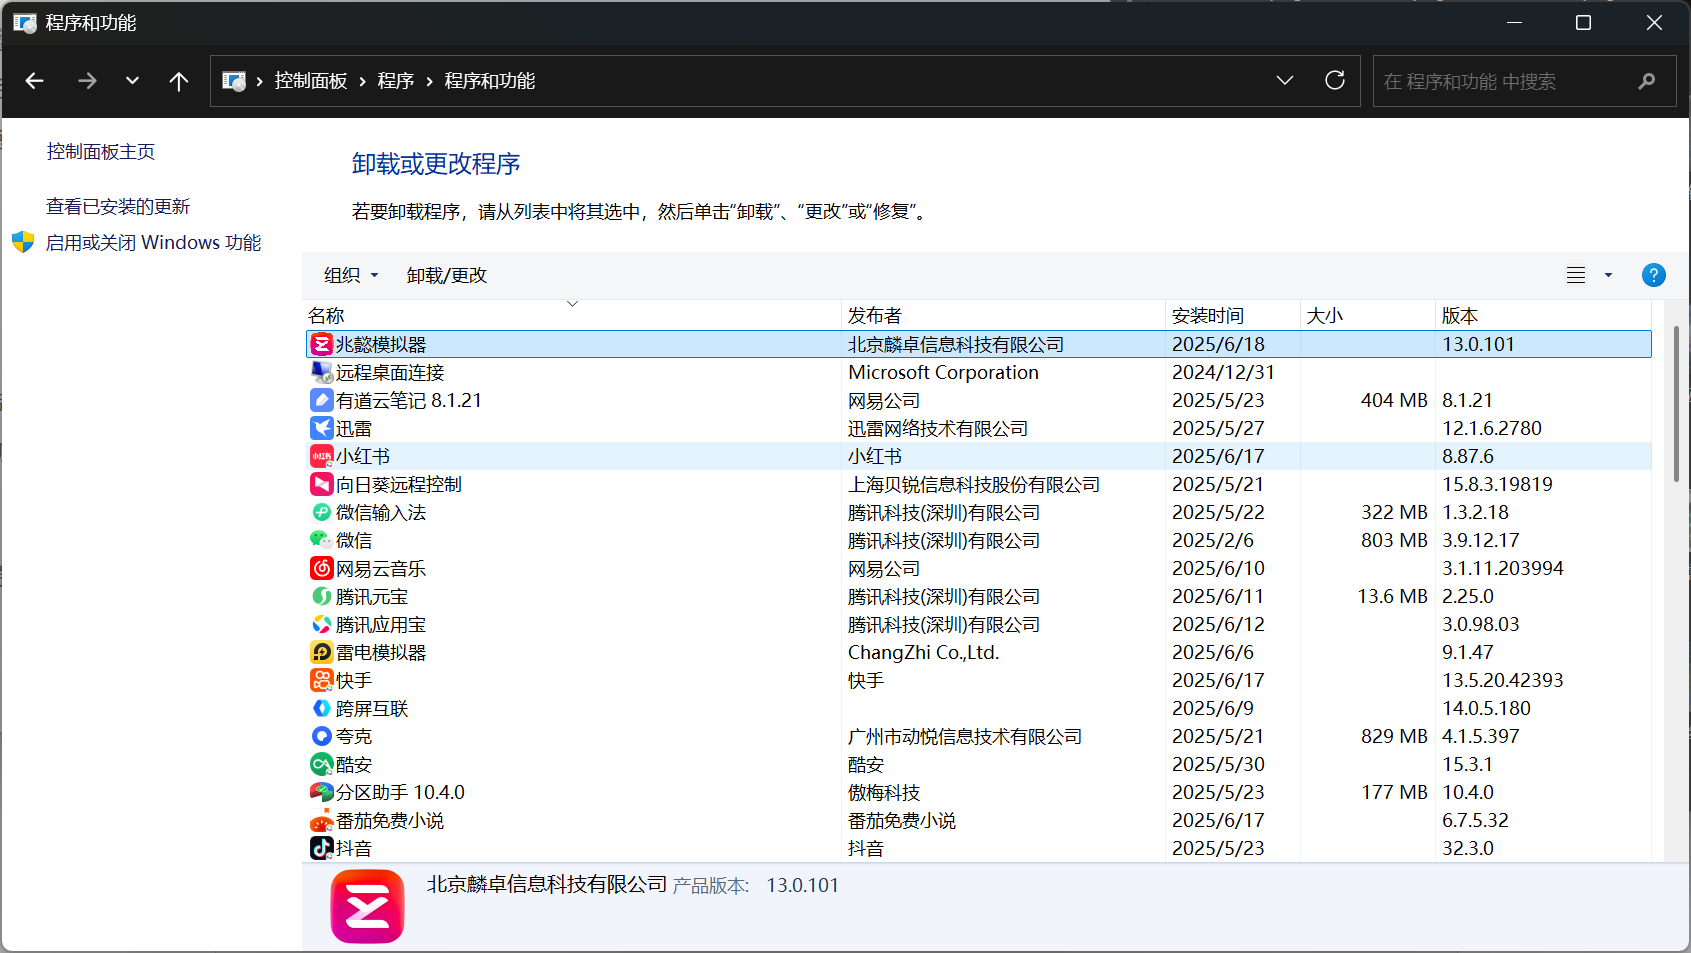The height and width of the screenshot is (953, 1691).
Task: Click publisher 广州市动悦信息技术有限公司
Action: pos(964,736)
